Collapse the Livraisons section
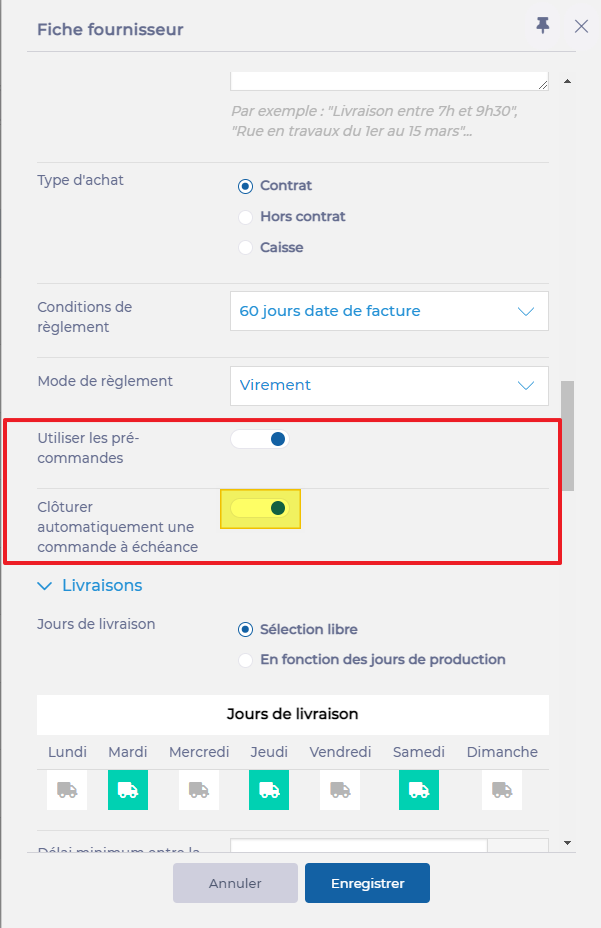This screenshot has width=601, height=928. (45, 586)
